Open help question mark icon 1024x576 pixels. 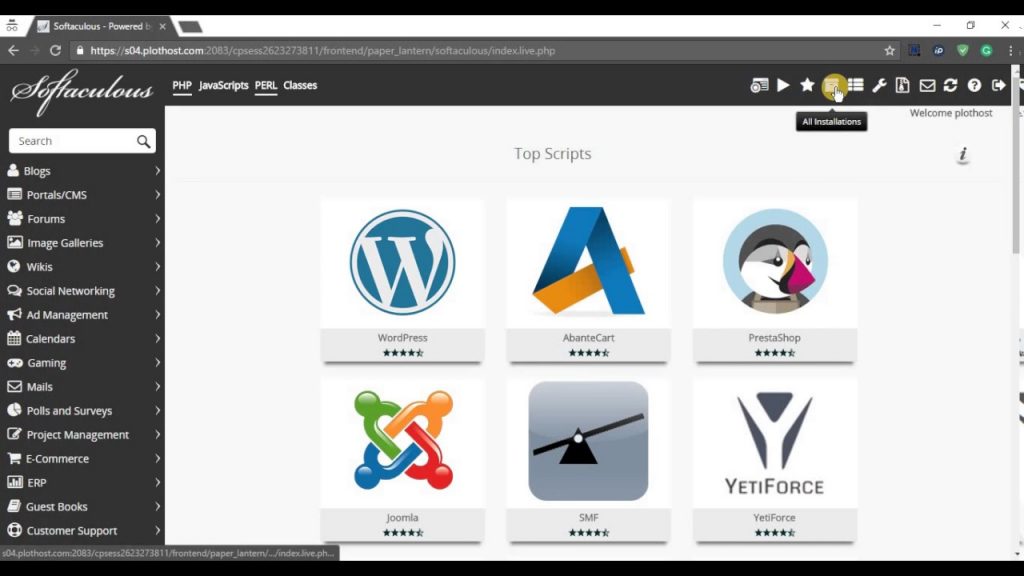(974, 85)
